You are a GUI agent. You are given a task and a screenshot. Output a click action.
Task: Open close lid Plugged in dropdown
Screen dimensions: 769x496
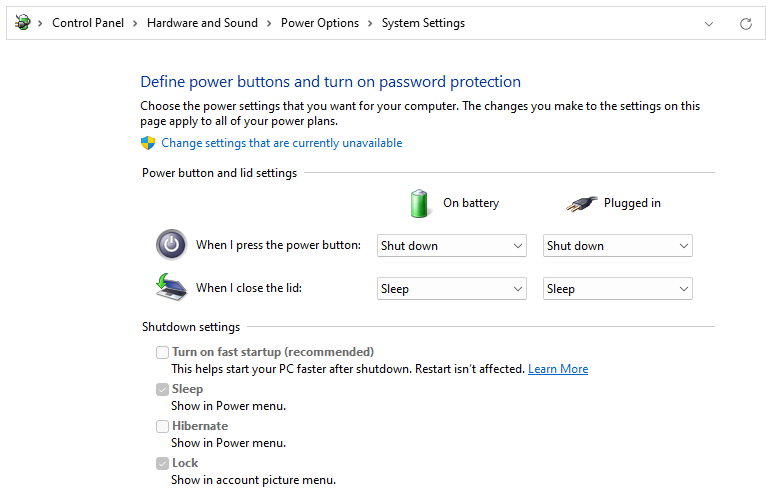pos(617,289)
